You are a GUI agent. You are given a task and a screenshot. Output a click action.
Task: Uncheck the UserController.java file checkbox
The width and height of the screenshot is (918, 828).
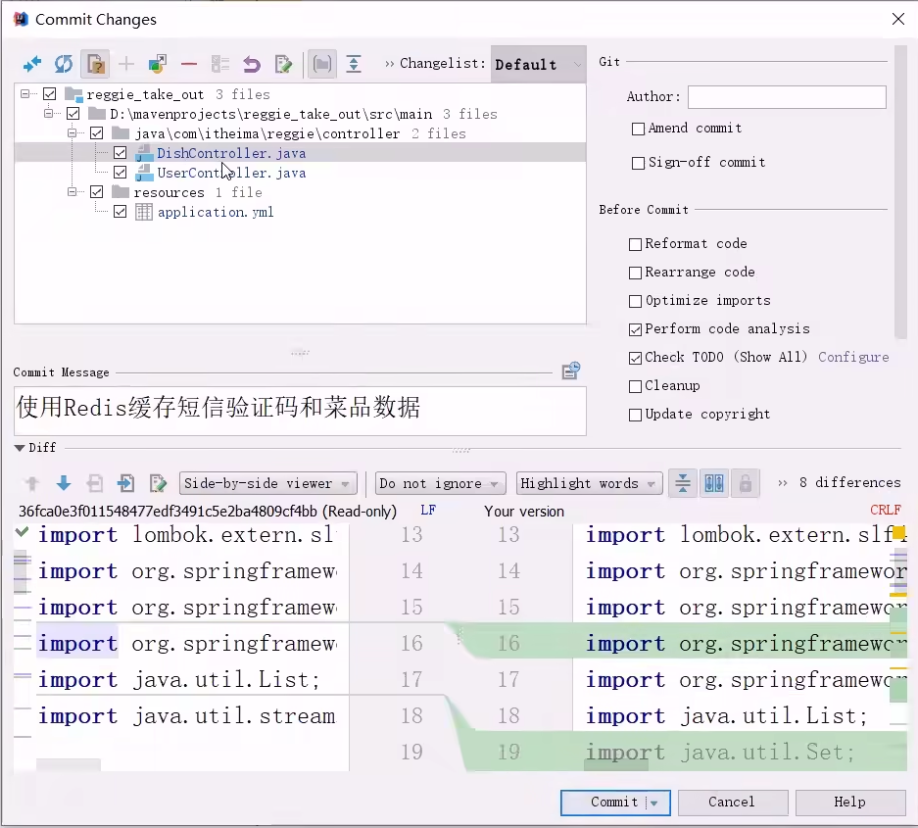click(x=120, y=173)
